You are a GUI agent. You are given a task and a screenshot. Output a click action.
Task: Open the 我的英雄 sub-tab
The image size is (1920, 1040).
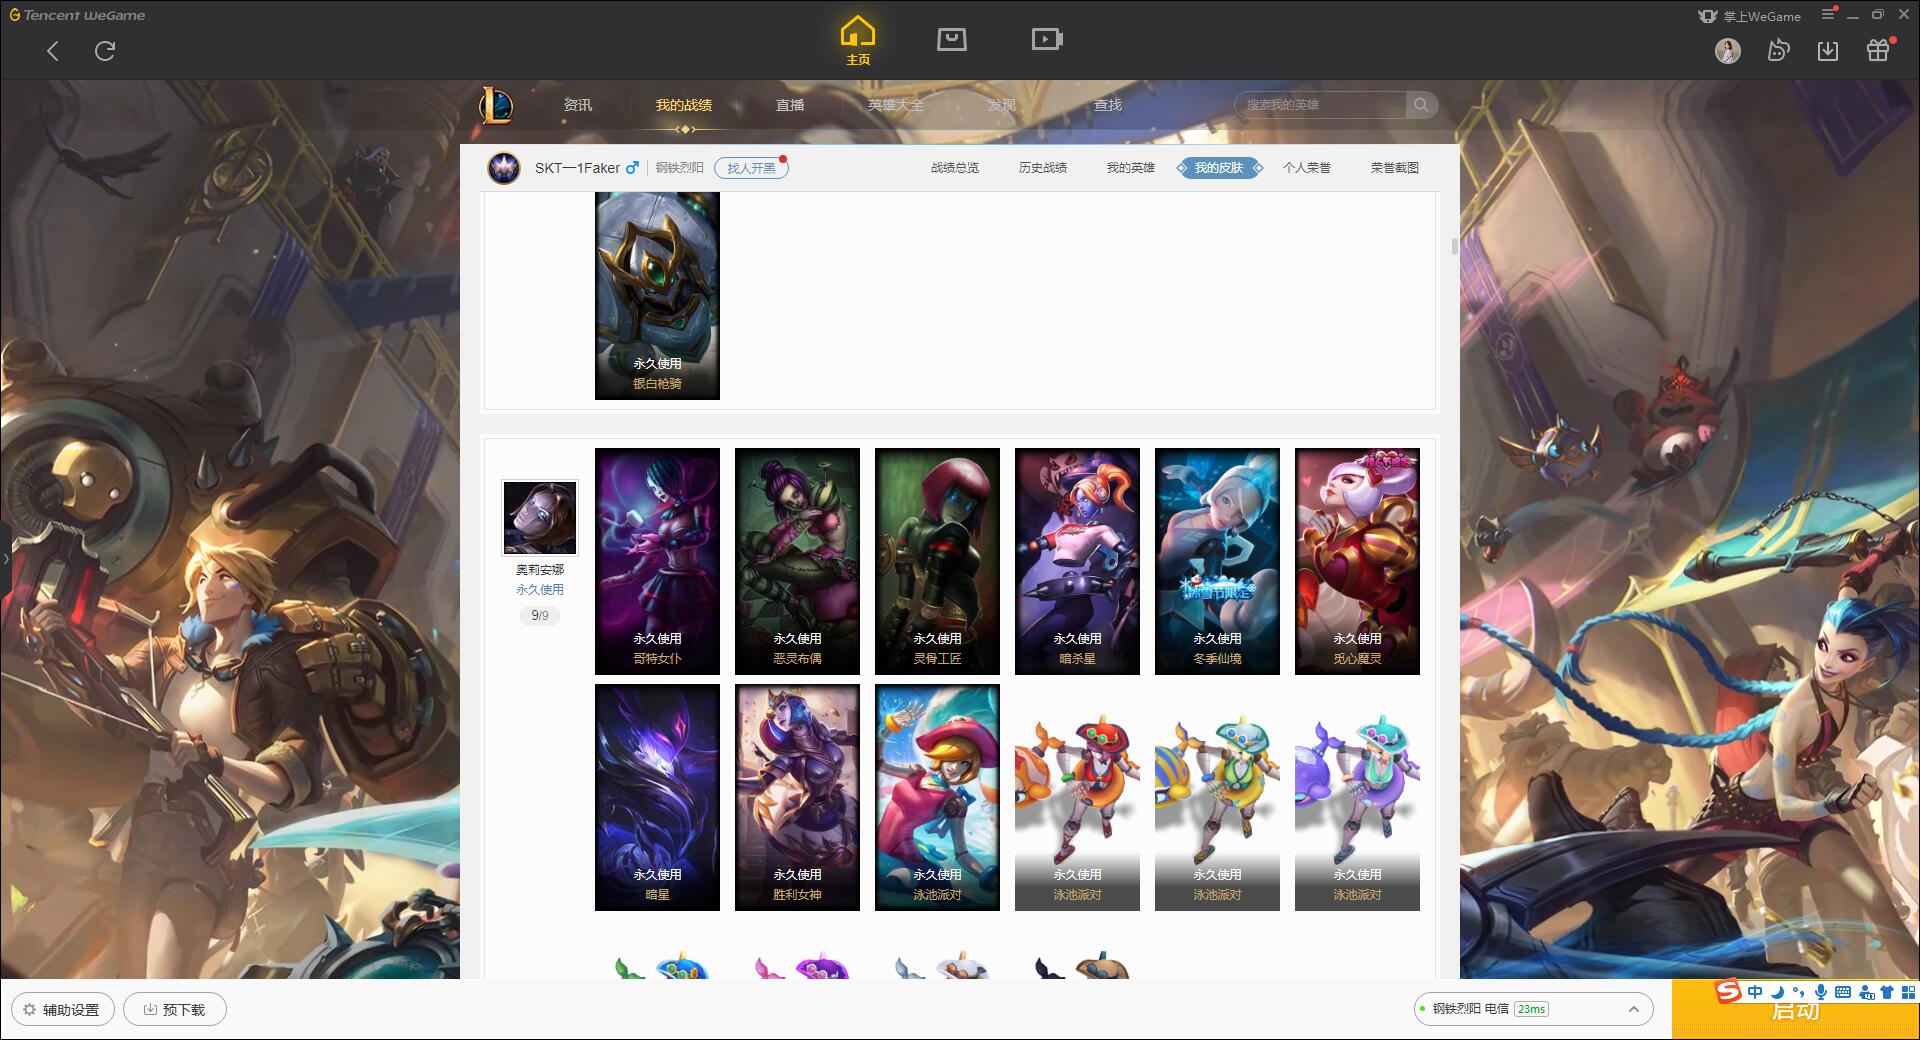coord(1131,168)
